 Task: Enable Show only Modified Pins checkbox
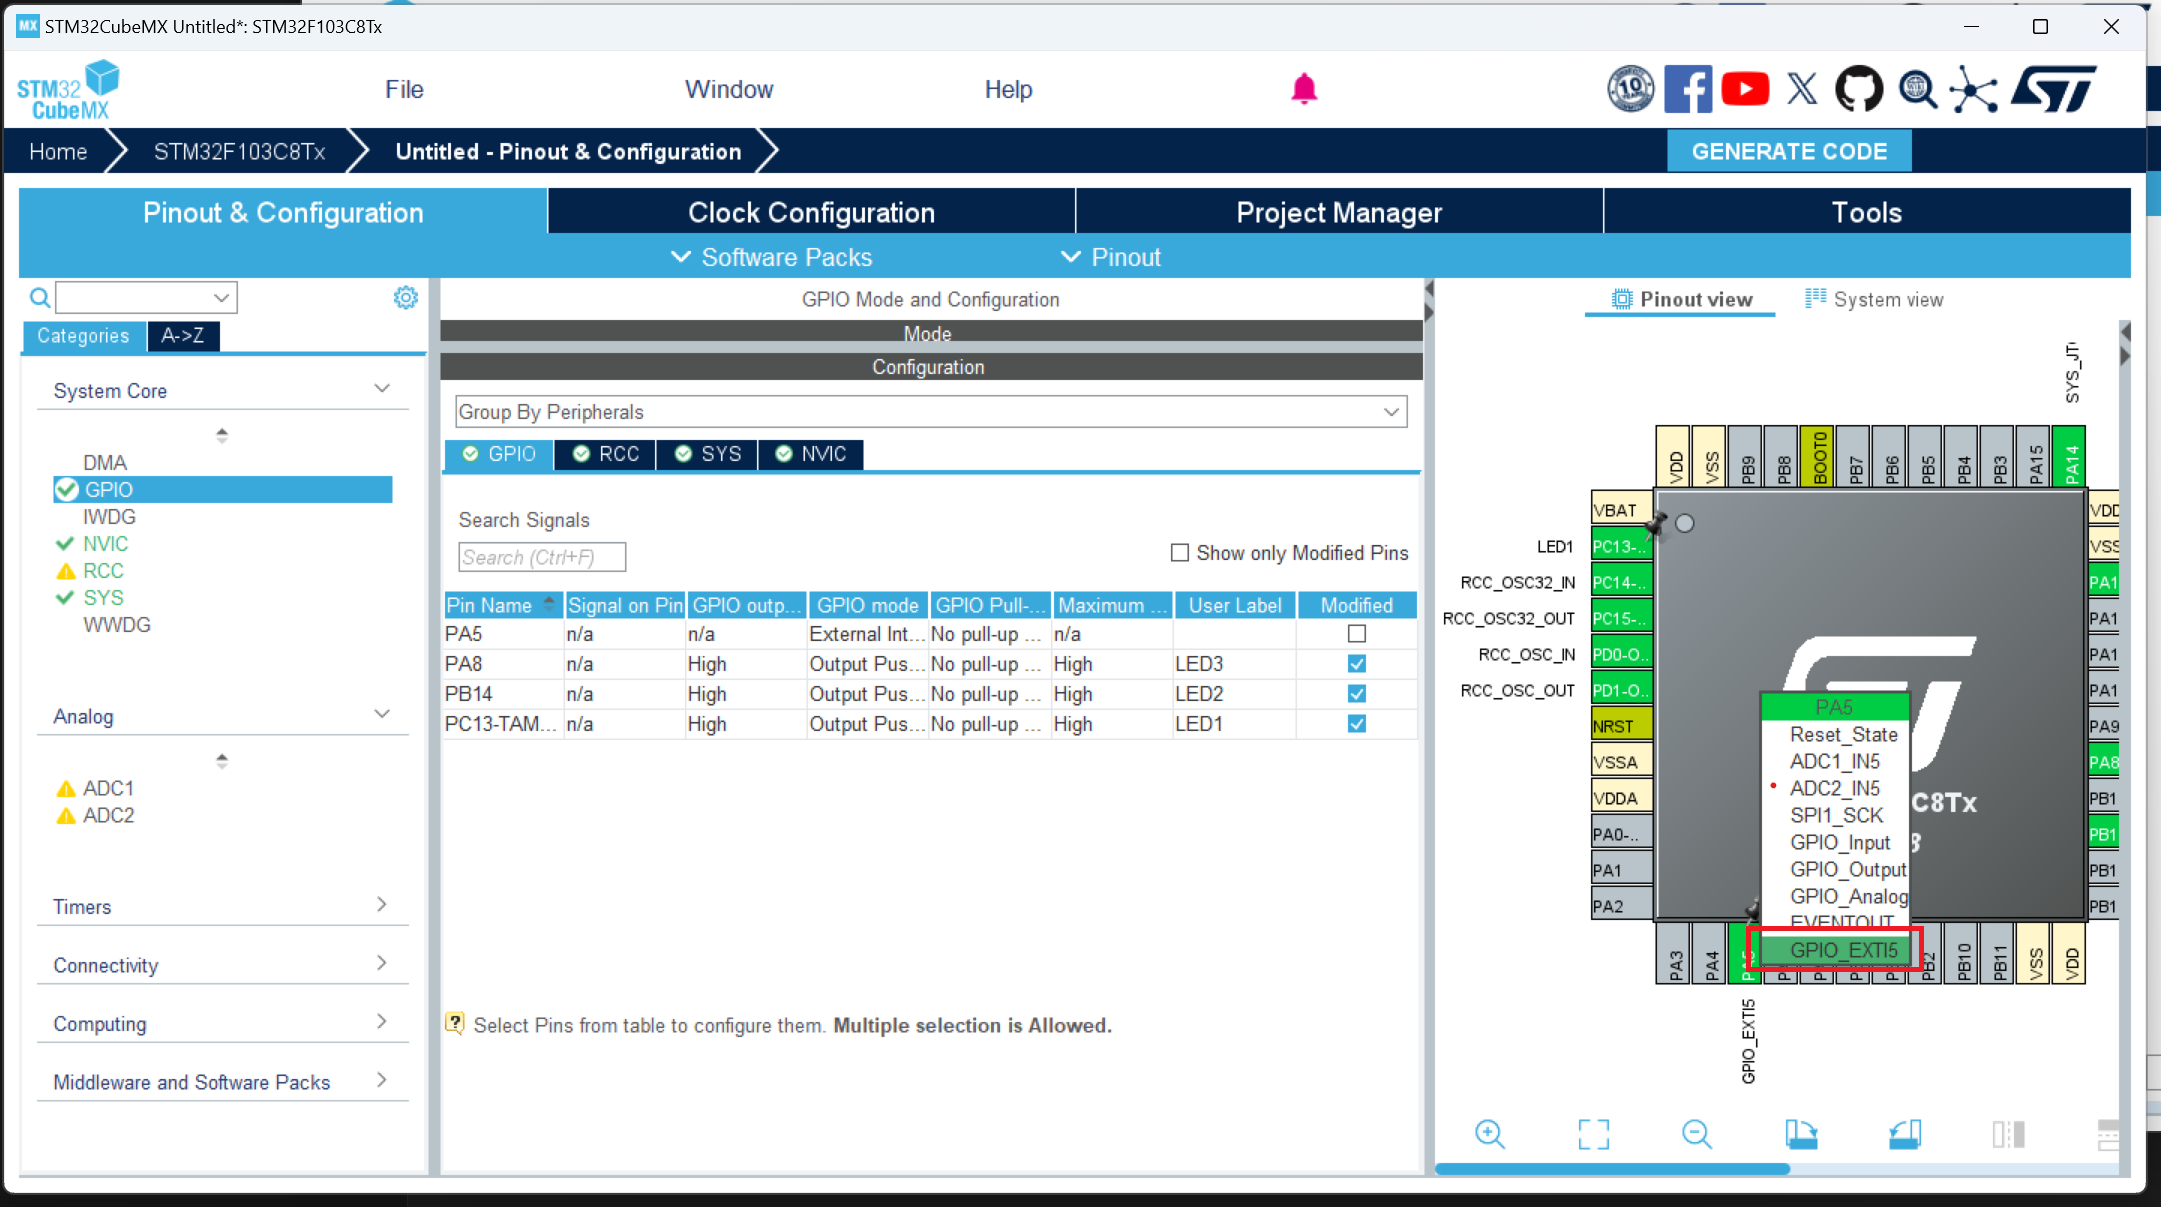coord(1180,553)
